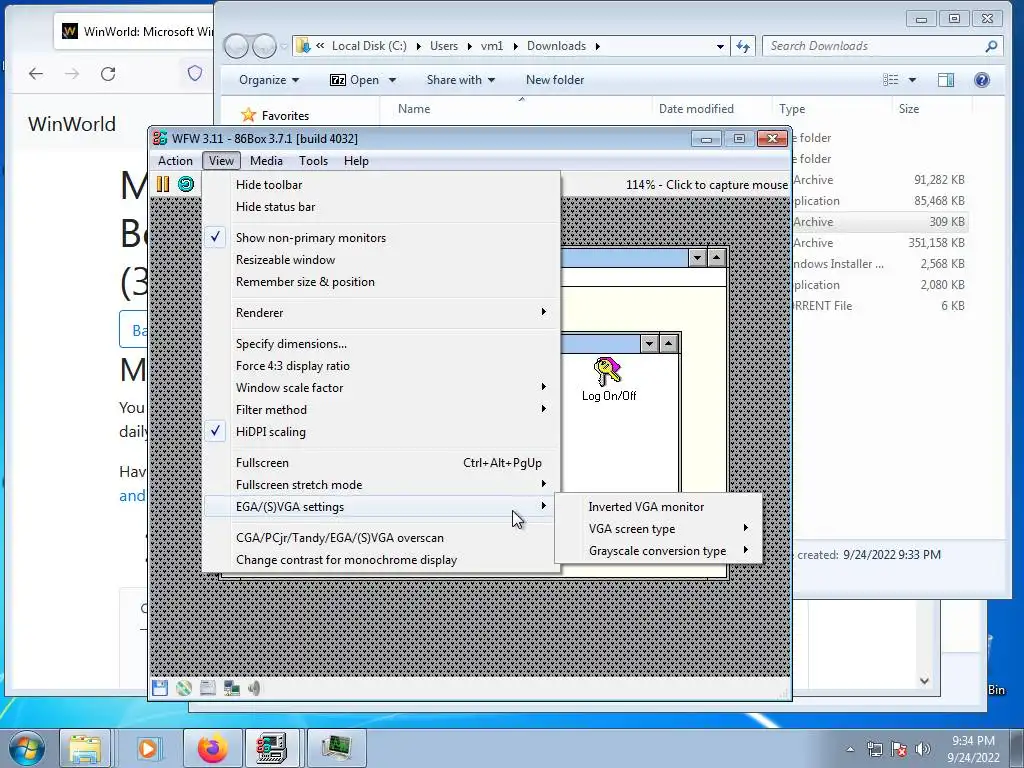1024x768 pixels.
Task: Open the Organize dropdown in Explorer
Action: click(269, 80)
